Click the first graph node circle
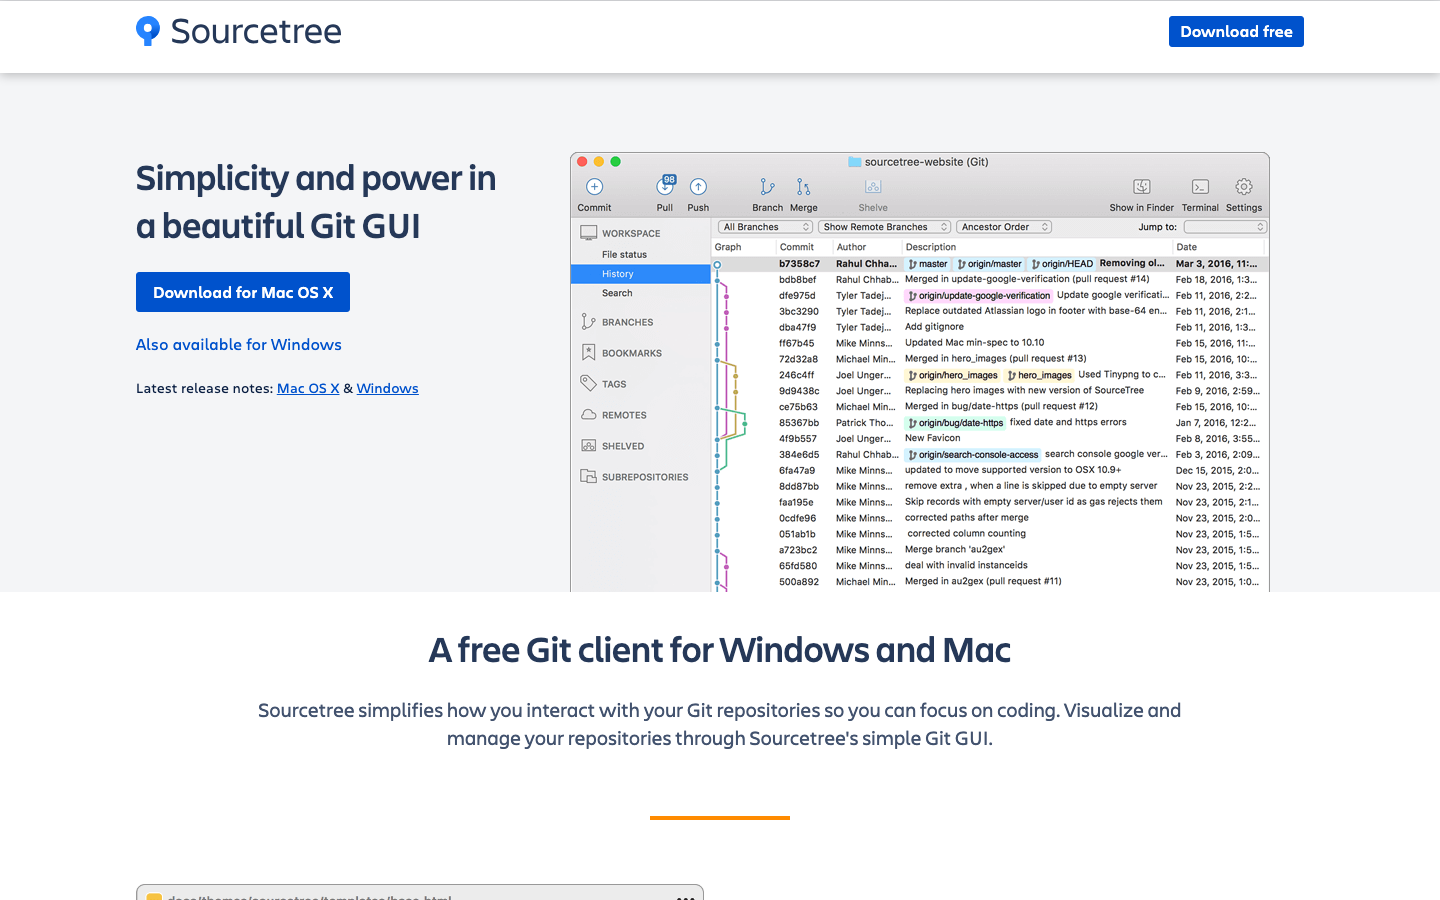This screenshot has width=1440, height=900. point(717,264)
